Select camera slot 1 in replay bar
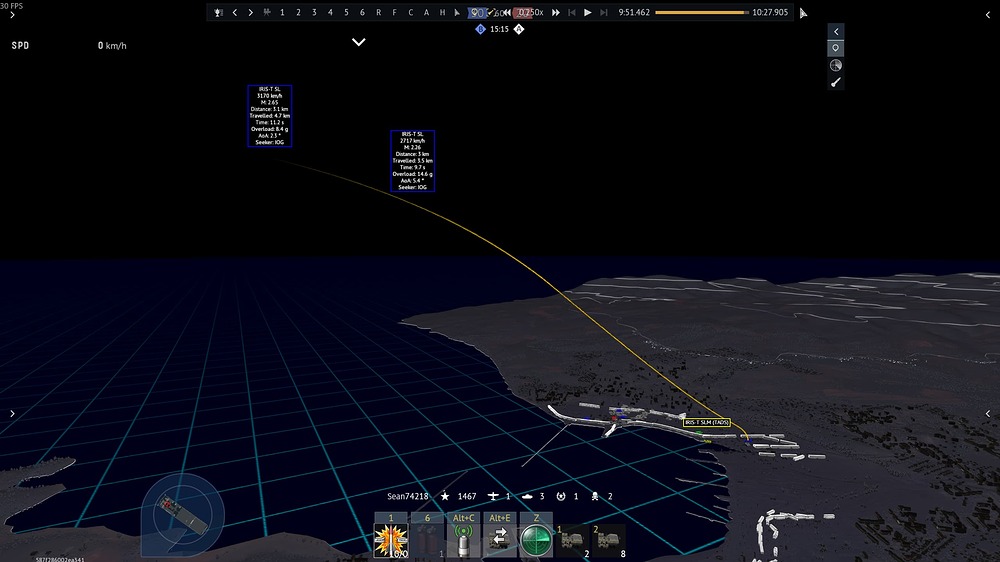The image size is (1000, 562). tap(283, 12)
